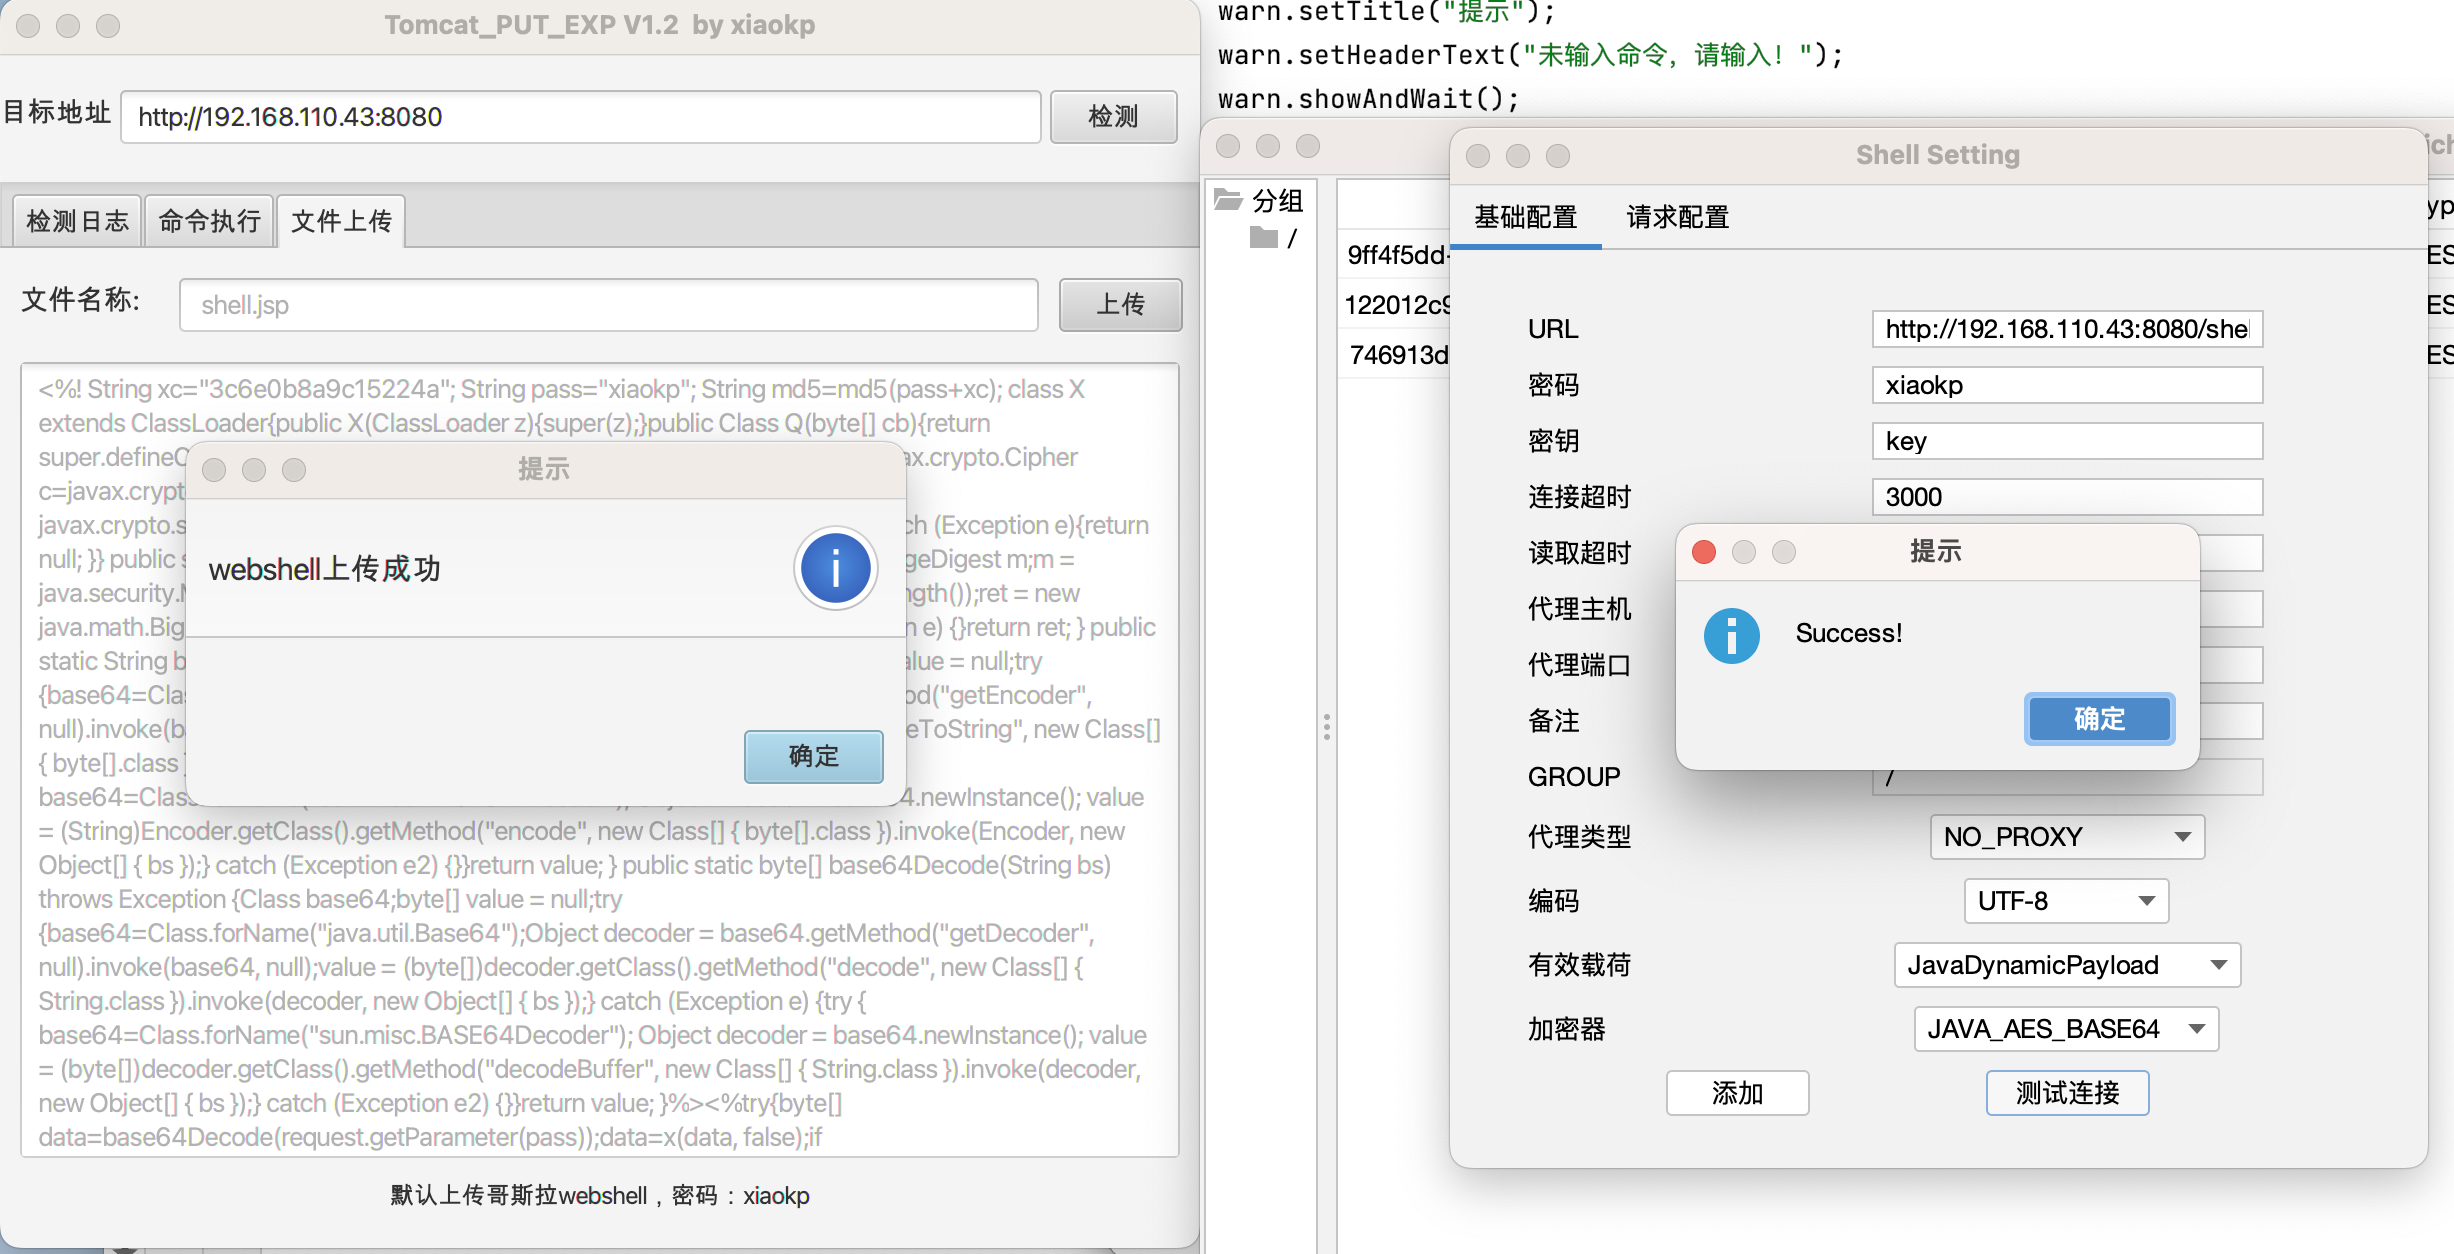Viewport: 2454px width, 1254px height.
Task: Click the 密码 field containing xiaokp
Action: point(2067,385)
